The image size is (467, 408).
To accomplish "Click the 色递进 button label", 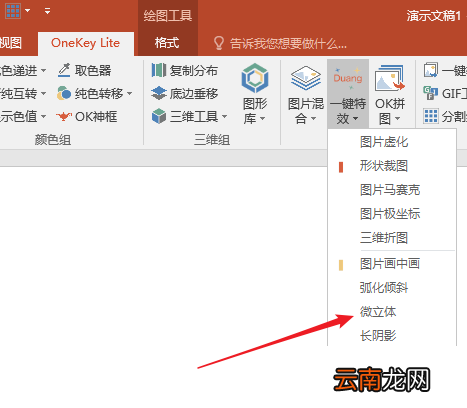I will [x=18, y=71].
